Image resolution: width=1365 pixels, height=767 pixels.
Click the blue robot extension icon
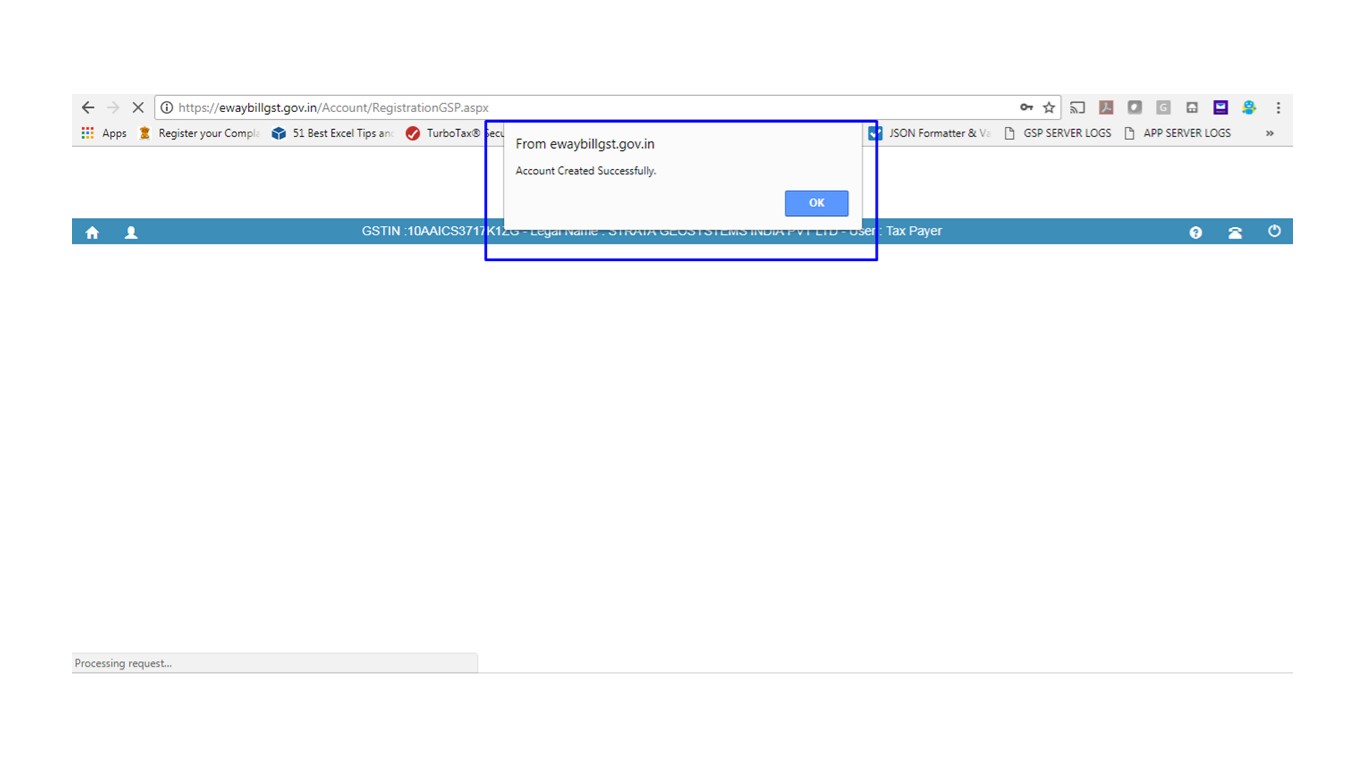coord(1249,107)
